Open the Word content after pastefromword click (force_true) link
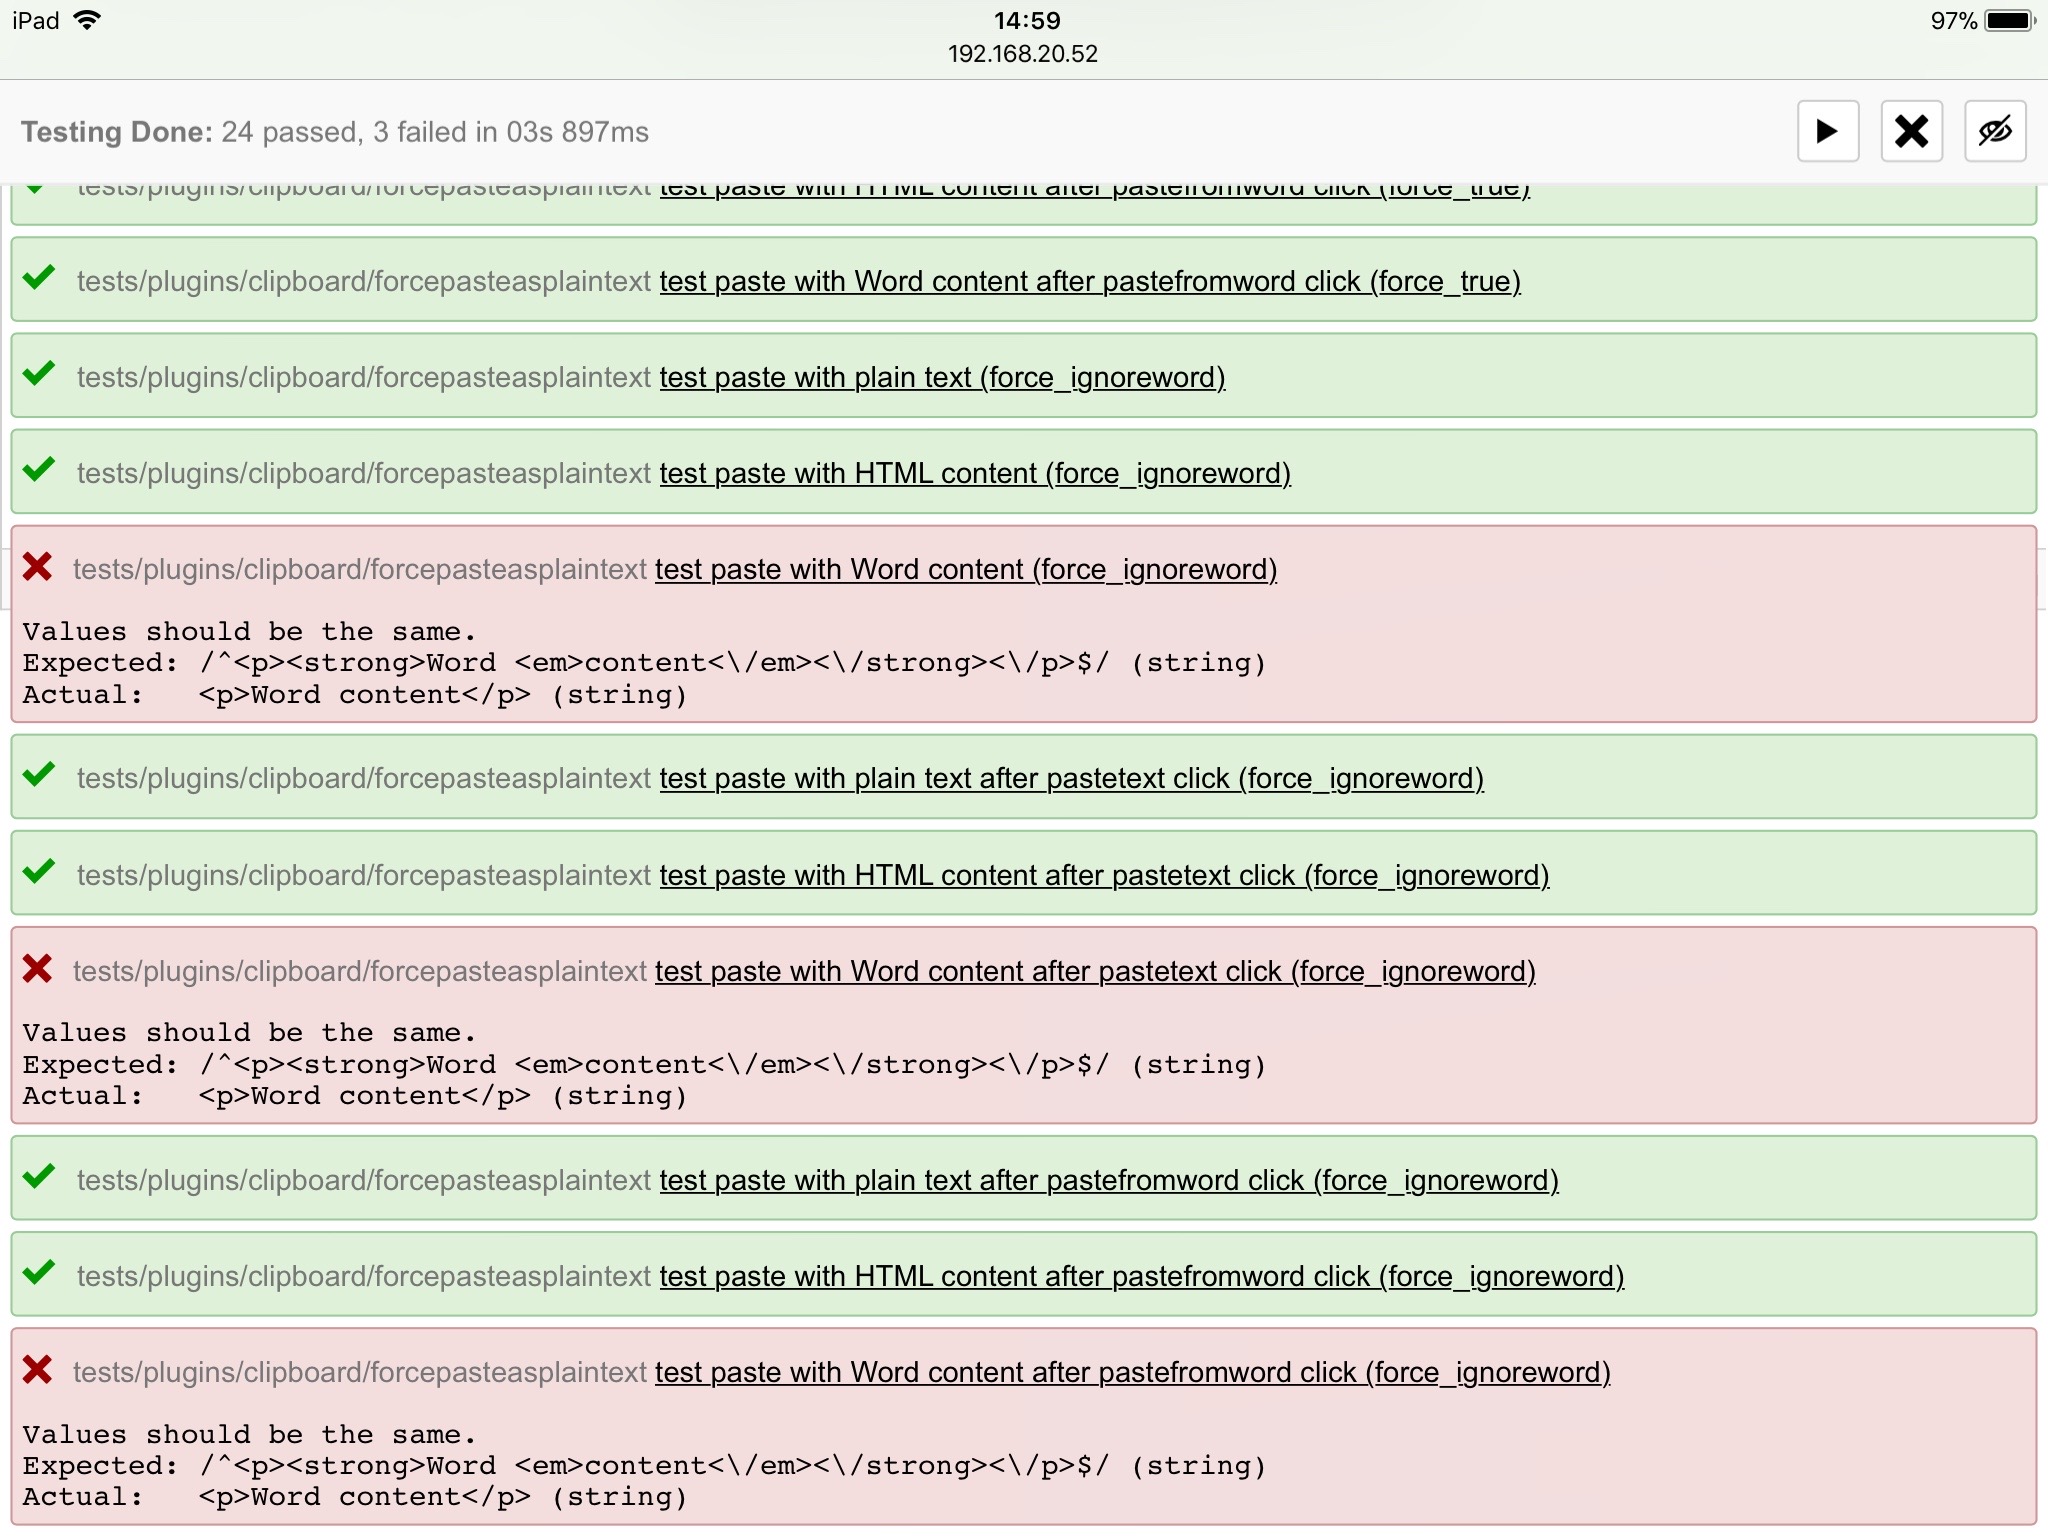This screenshot has width=2048, height=1536. click(1088, 281)
